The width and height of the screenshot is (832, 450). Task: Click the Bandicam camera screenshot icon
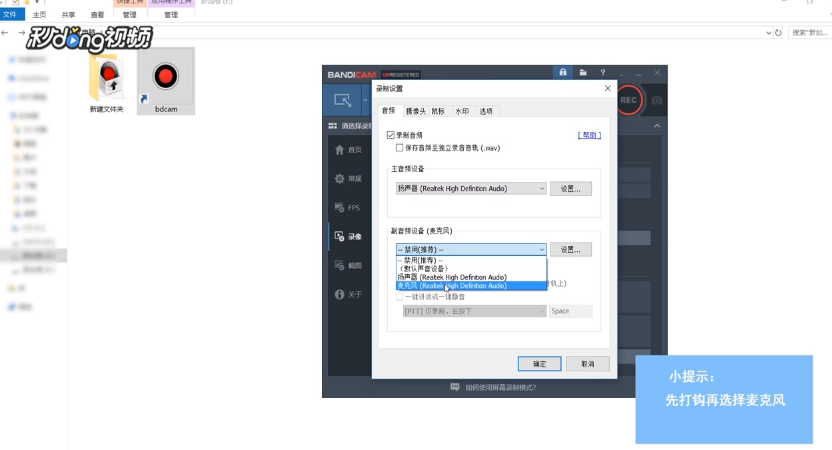(656, 100)
